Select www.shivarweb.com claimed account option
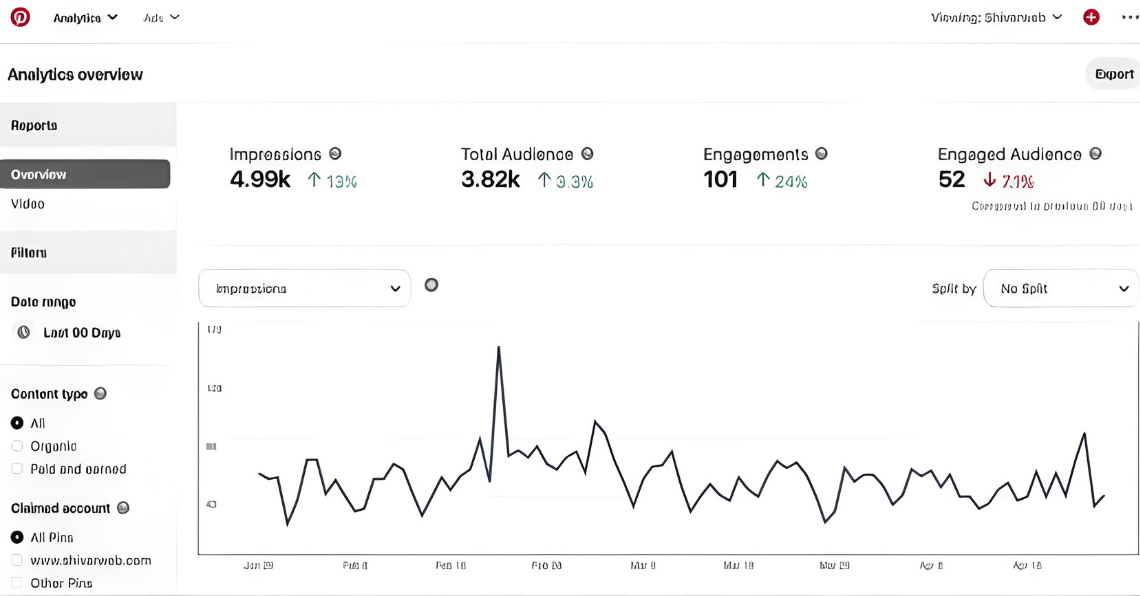Image resolution: width=1140 pixels, height=596 pixels. pyautogui.click(x=17, y=560)
